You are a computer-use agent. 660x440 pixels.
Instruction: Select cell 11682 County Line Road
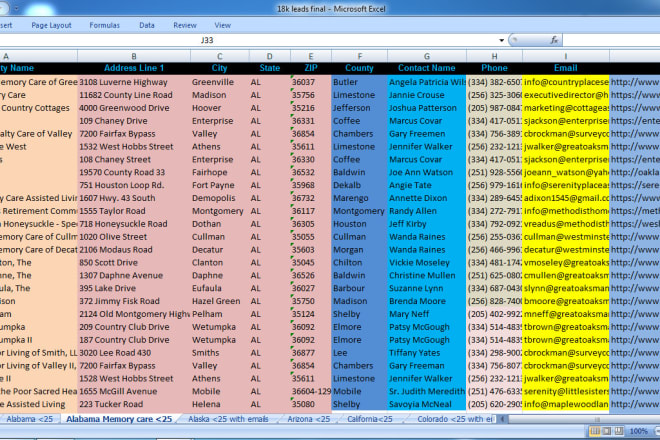click(x=134, y=95)
